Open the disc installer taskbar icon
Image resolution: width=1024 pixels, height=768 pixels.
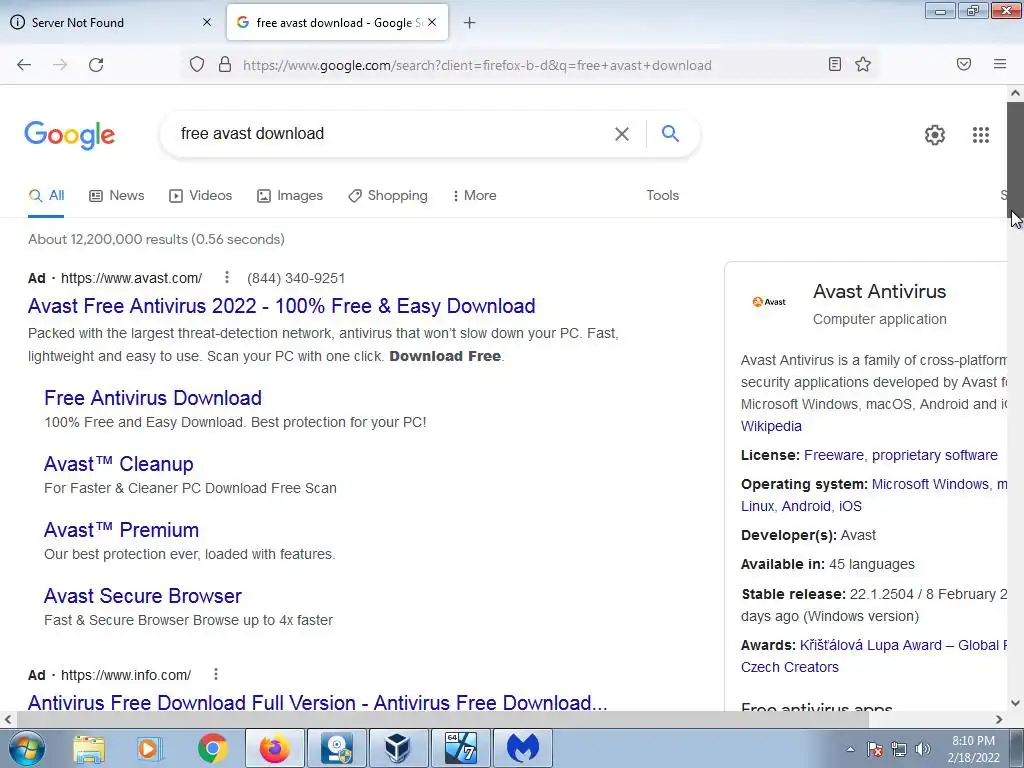pyautogui.click(x=337, y=748)
